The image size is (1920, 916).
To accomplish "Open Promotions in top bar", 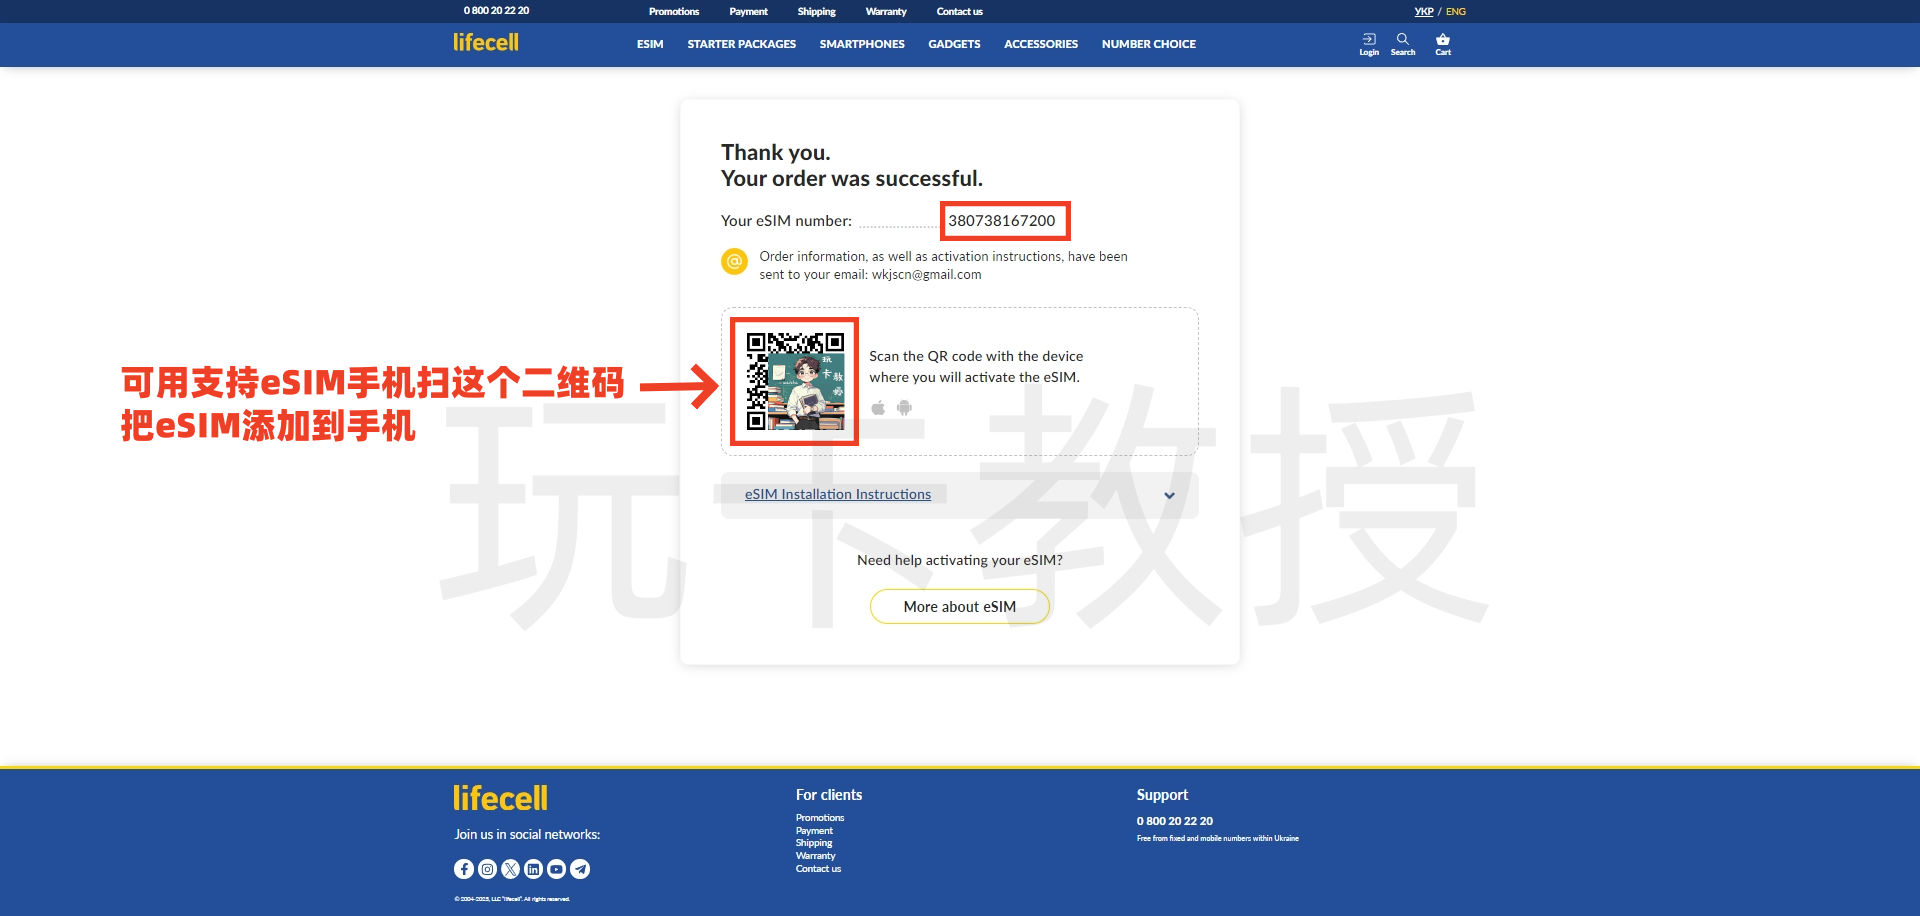I will pyautogui.click(x=674, y=12).
